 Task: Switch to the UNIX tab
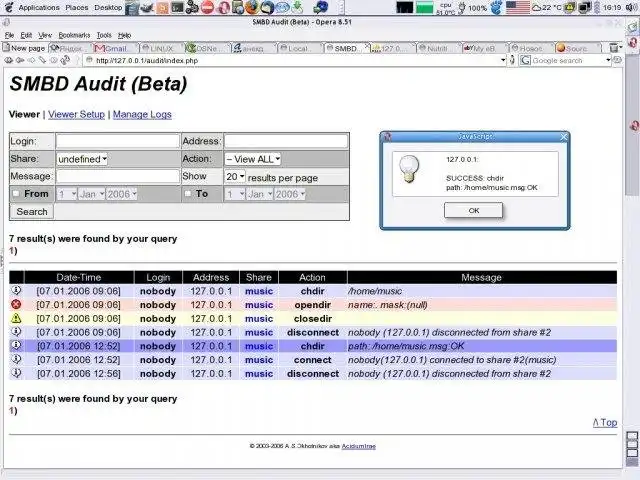coord(162,48)
